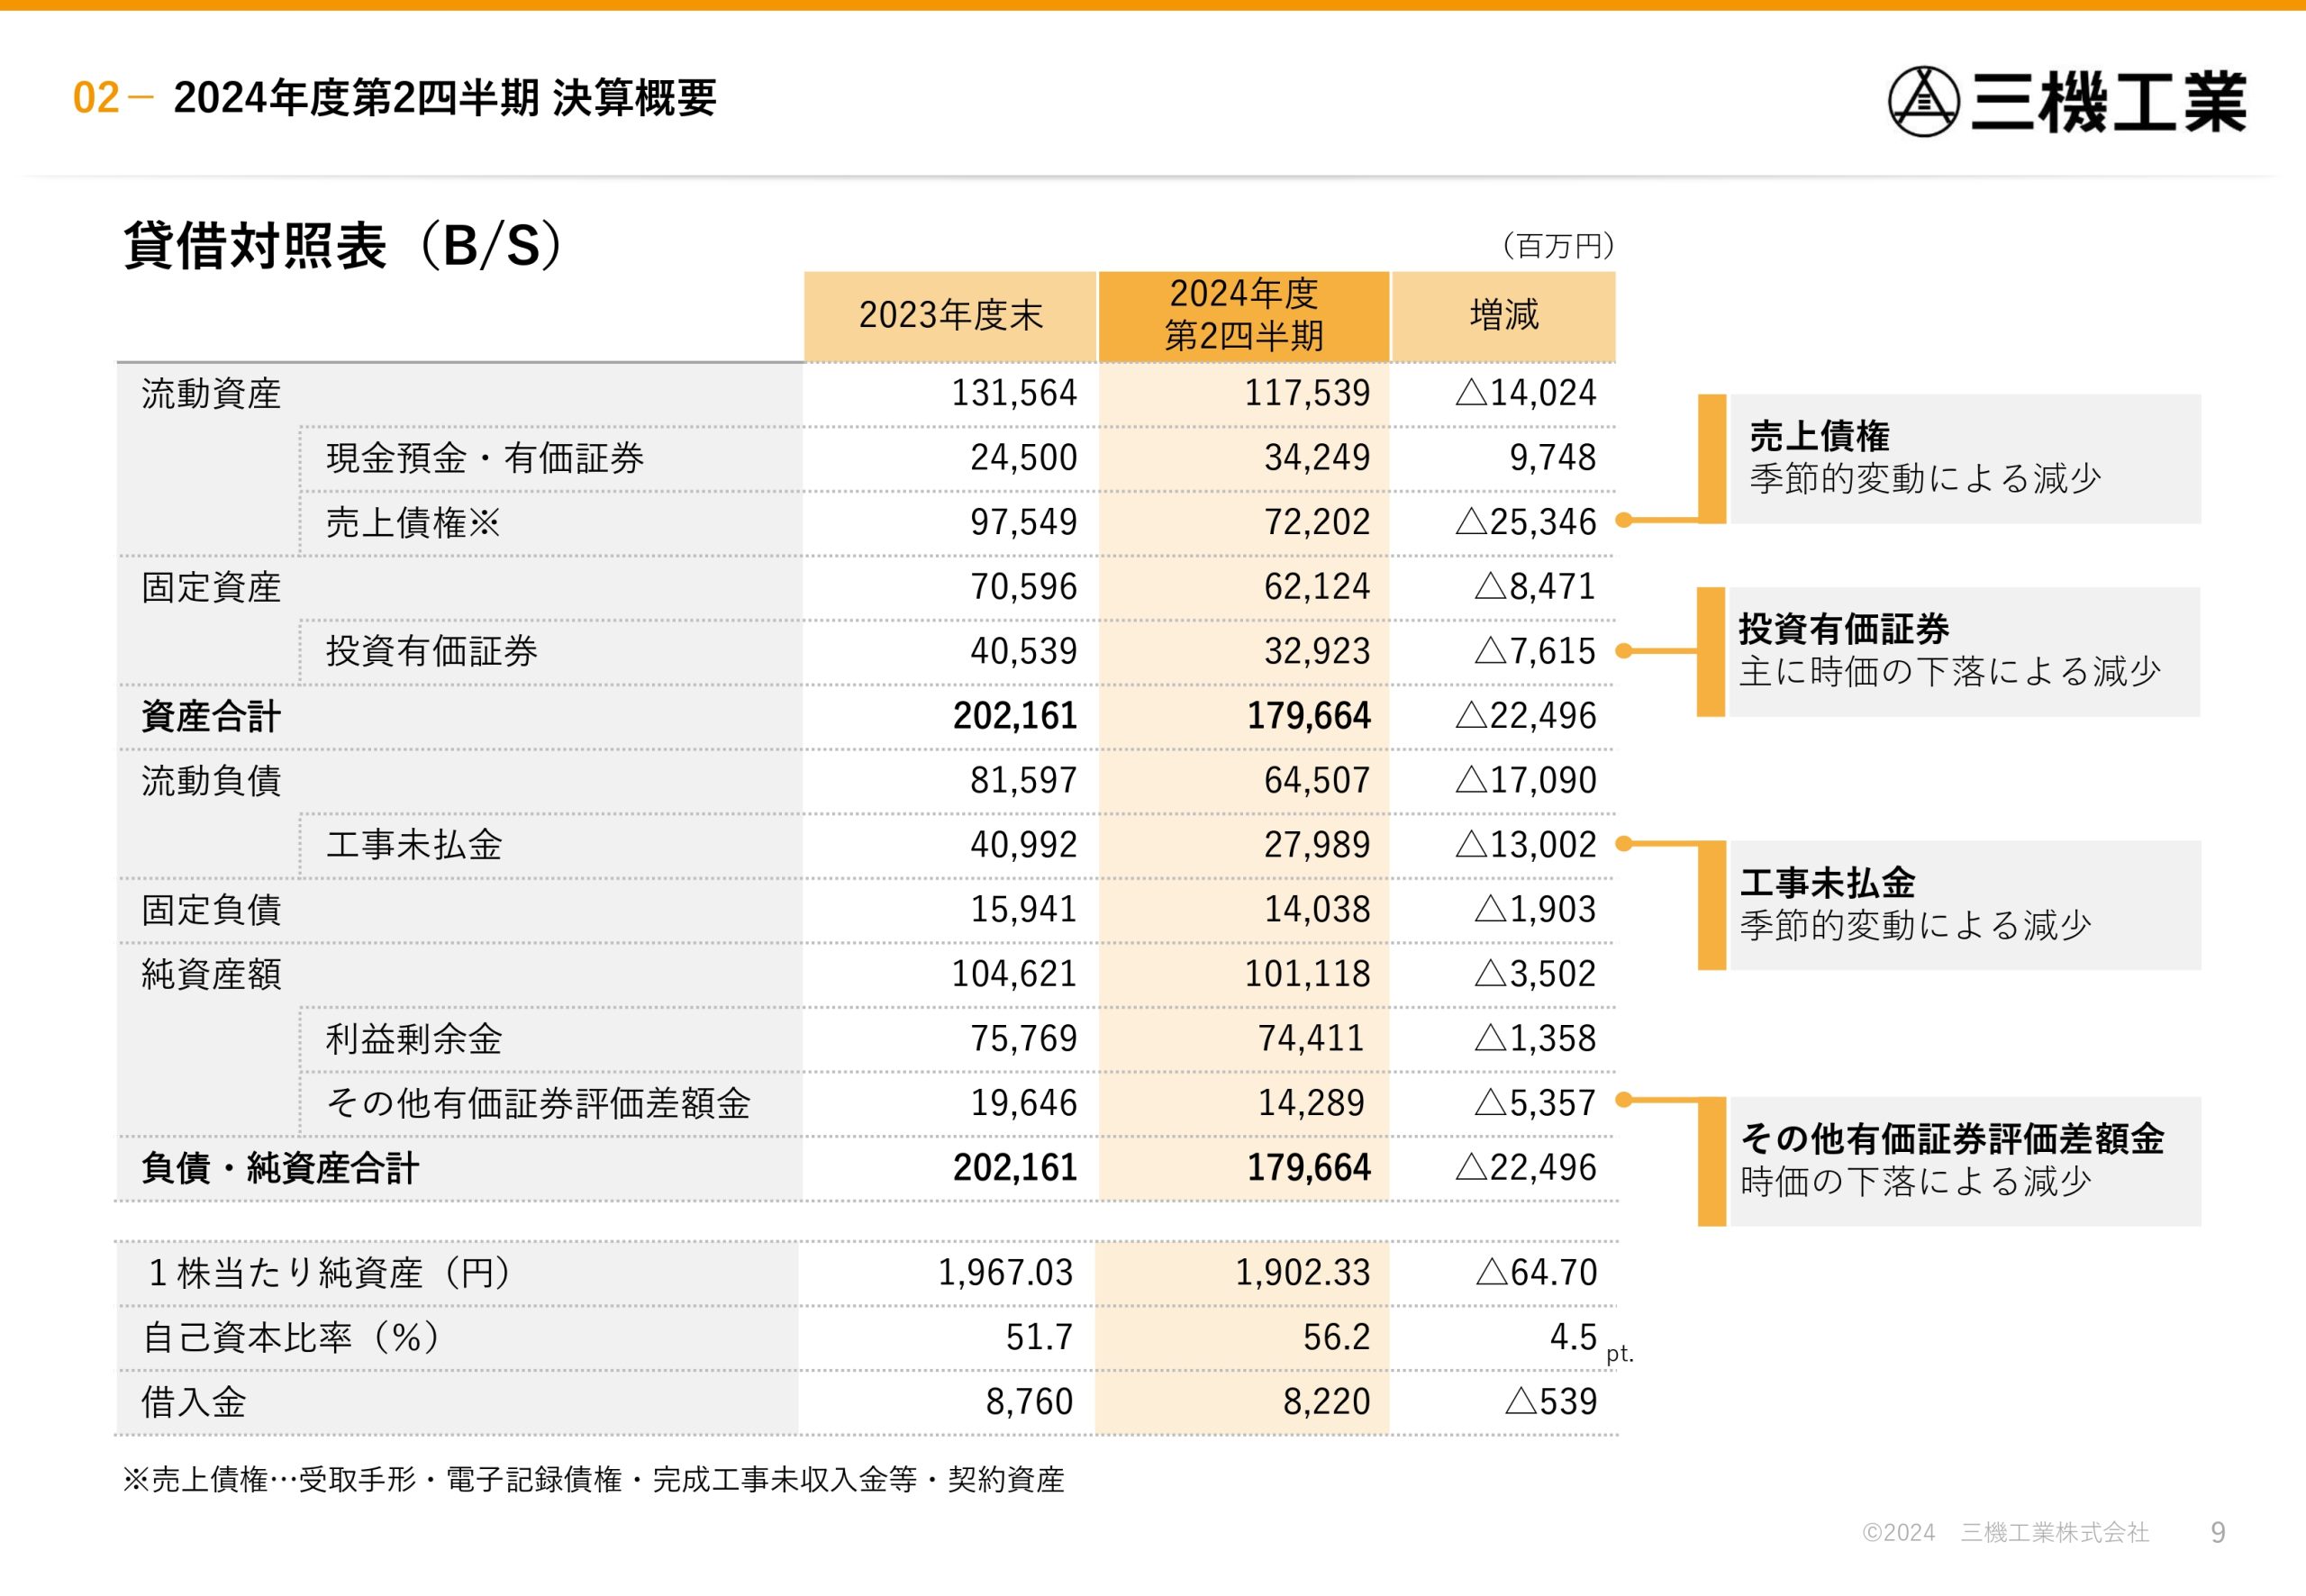This screenshot has height=1596, width=2306.
Task: Click the slide title 2024年度第2四半期 決算概要
Action: click(445, 98)
